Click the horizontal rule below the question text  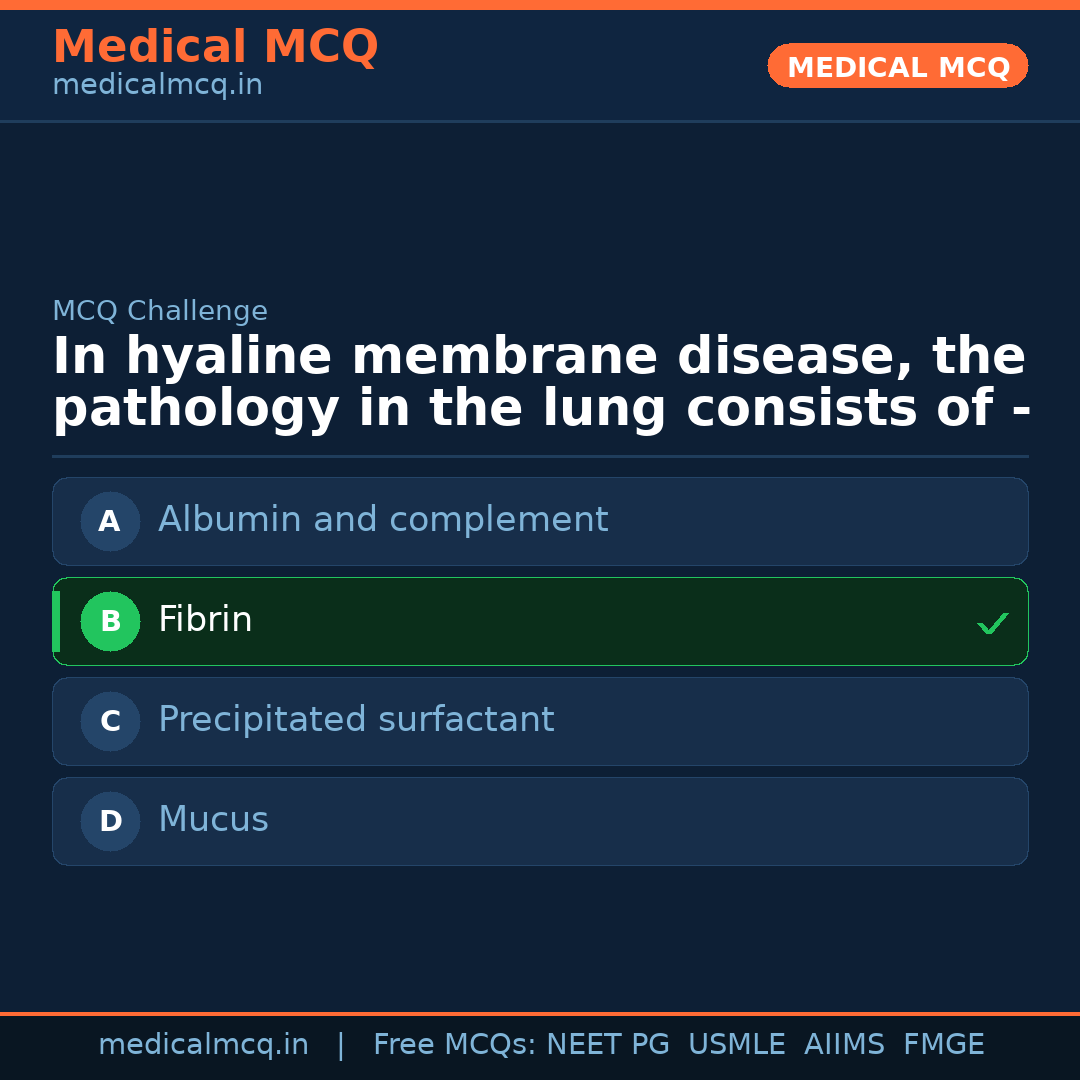click(x=540, y=455)
